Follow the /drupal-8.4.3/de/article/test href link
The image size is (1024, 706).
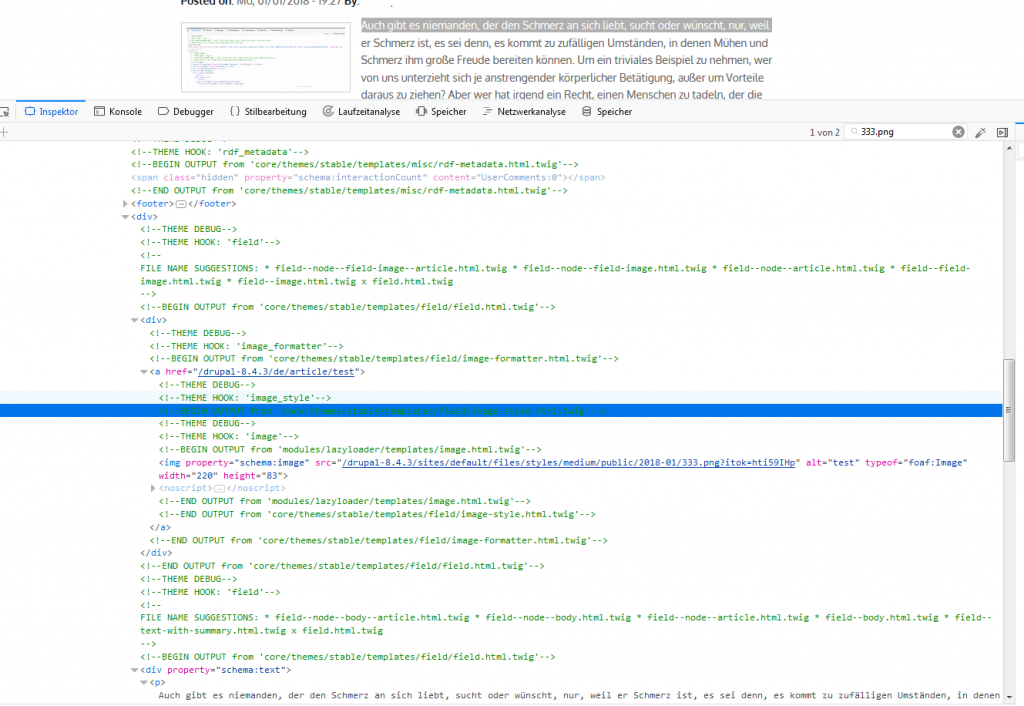(279, 371)
